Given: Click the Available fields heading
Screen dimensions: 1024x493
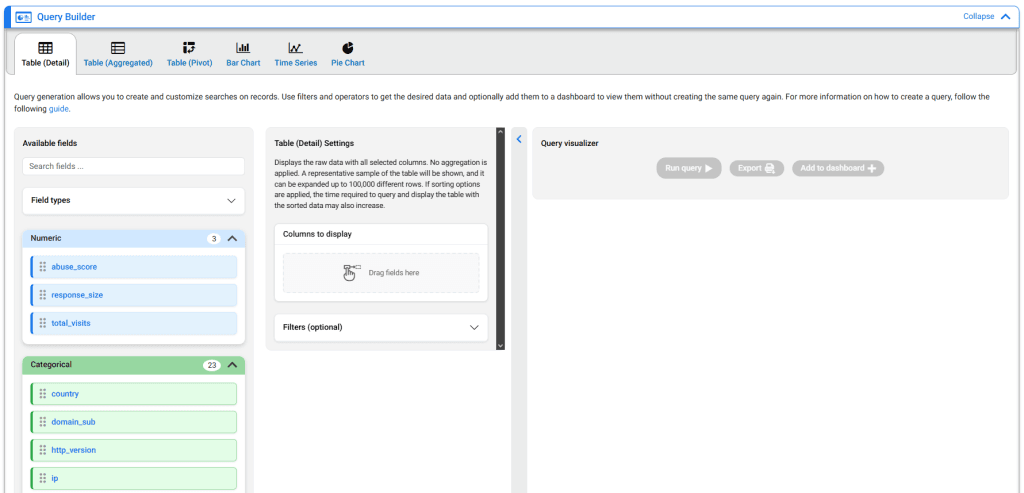Looking at the screenshot, I should [50, 143].
